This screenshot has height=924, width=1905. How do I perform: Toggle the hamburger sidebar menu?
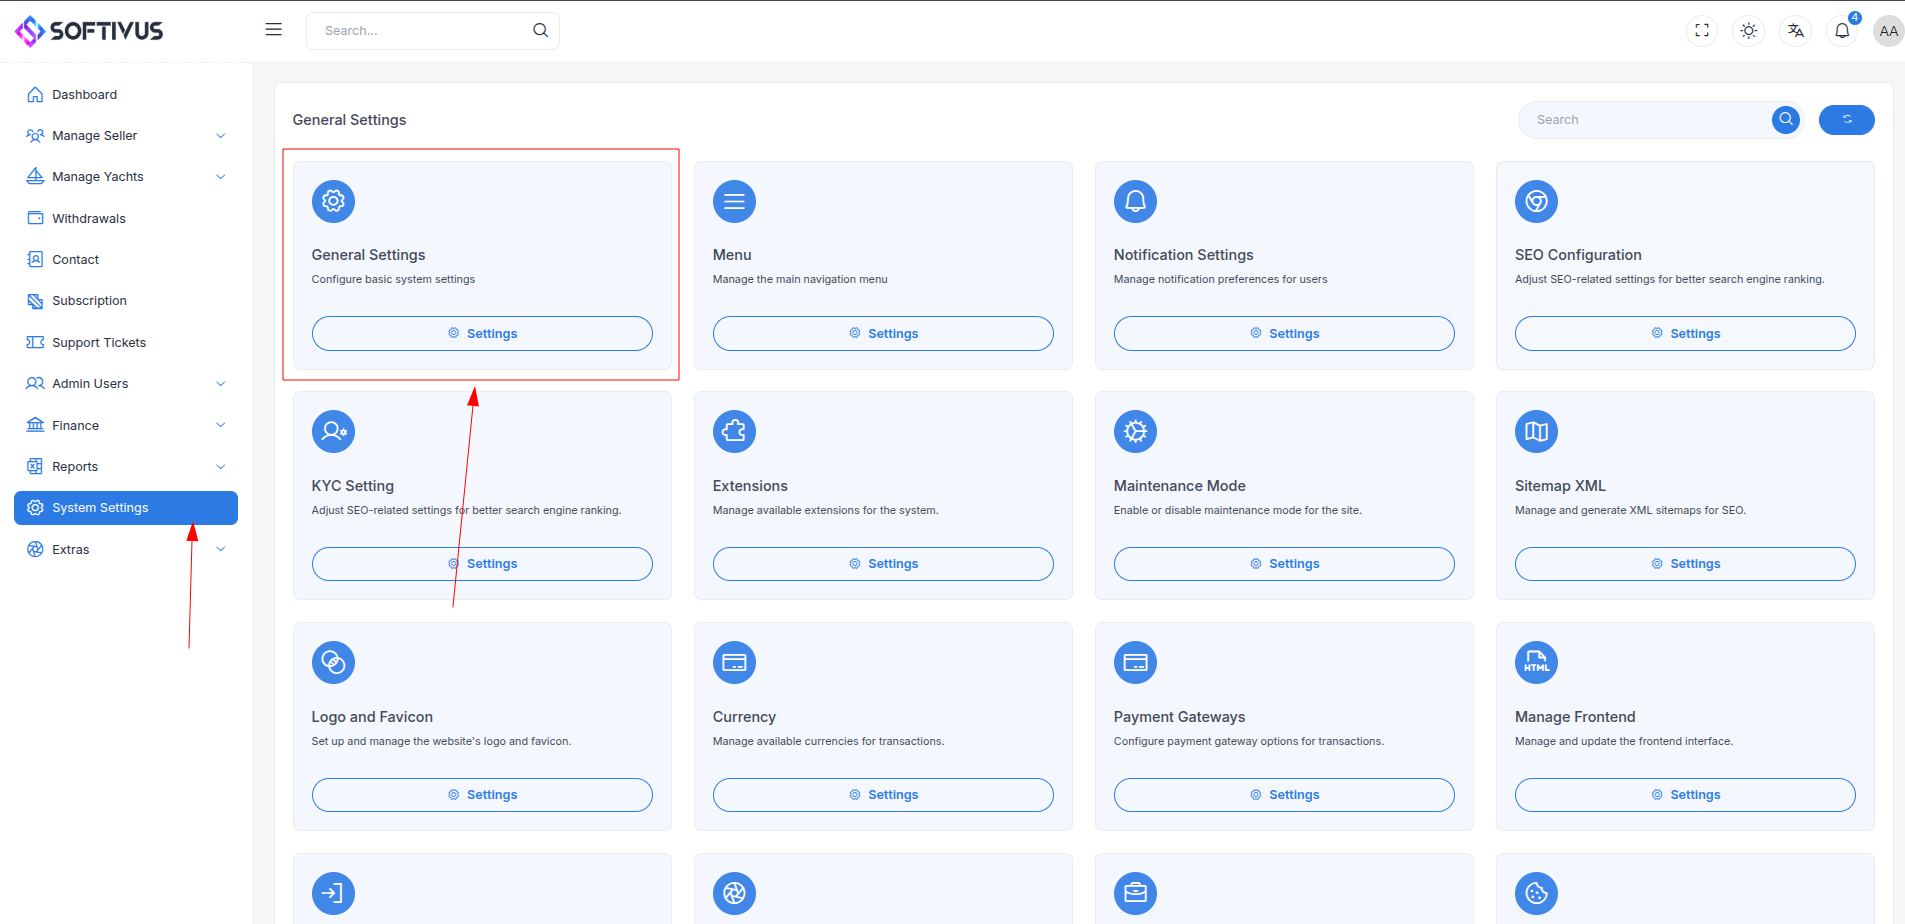[273, 30]
